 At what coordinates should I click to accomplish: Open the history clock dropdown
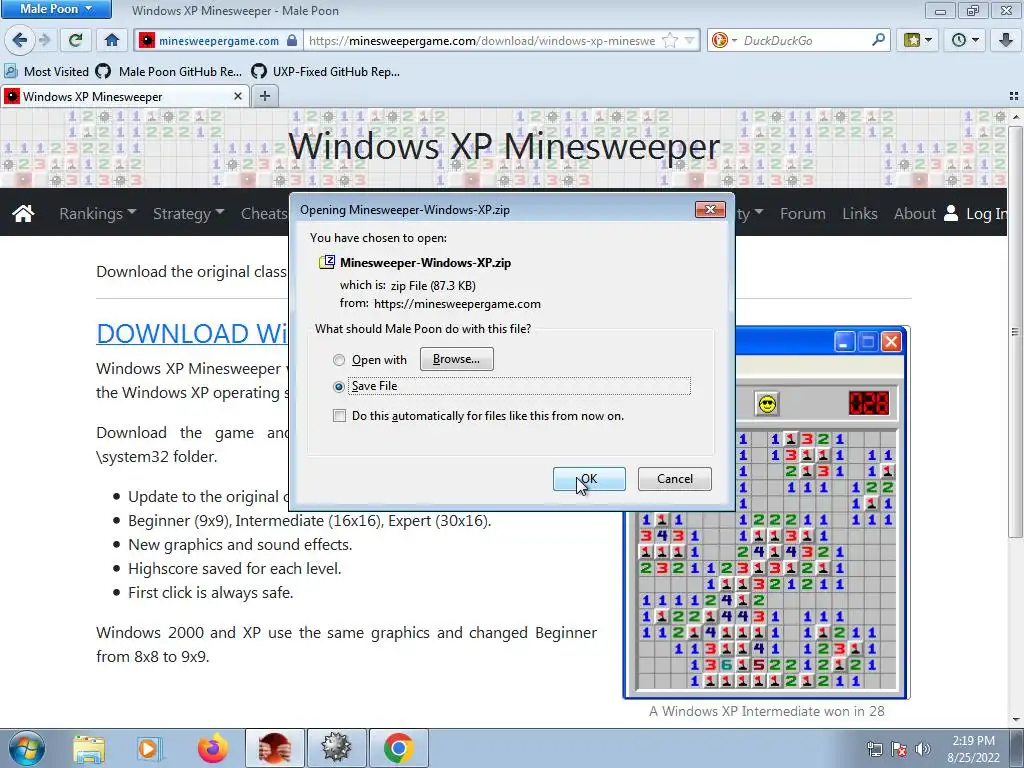(x=965, y=40)
